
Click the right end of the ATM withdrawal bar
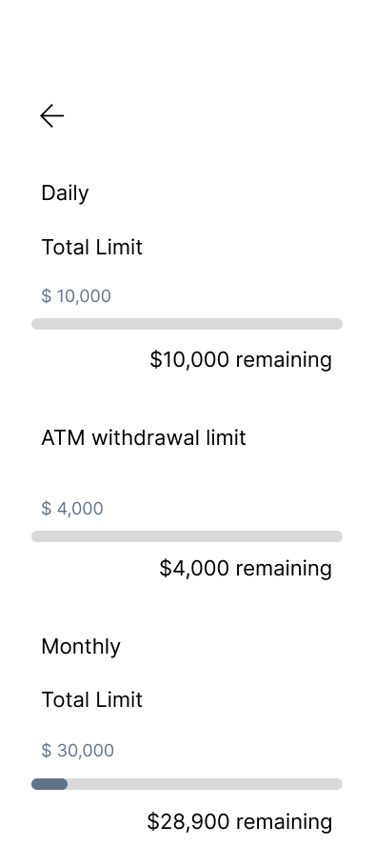tap(337, 536)
